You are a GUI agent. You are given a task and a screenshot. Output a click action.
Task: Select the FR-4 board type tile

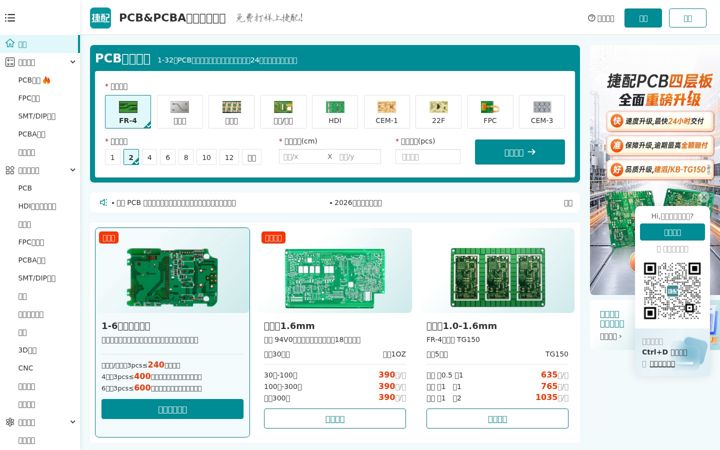click(128, 112)
